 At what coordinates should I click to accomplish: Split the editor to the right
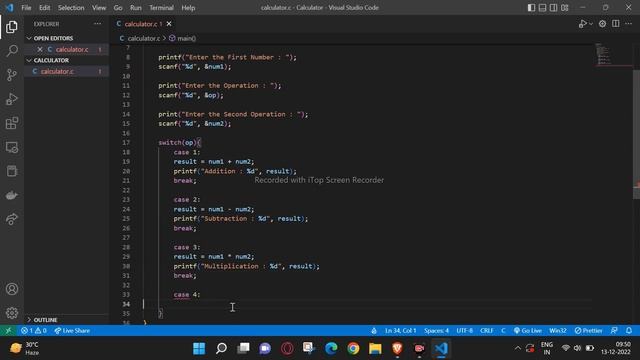pos(616,24)
